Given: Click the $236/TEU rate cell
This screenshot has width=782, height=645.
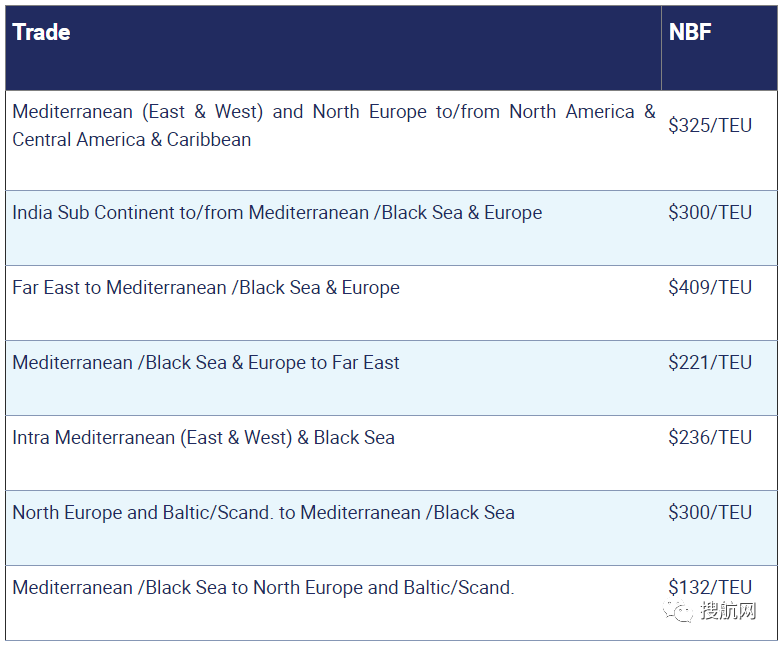Looking at the screenshot, I should 710,437.
